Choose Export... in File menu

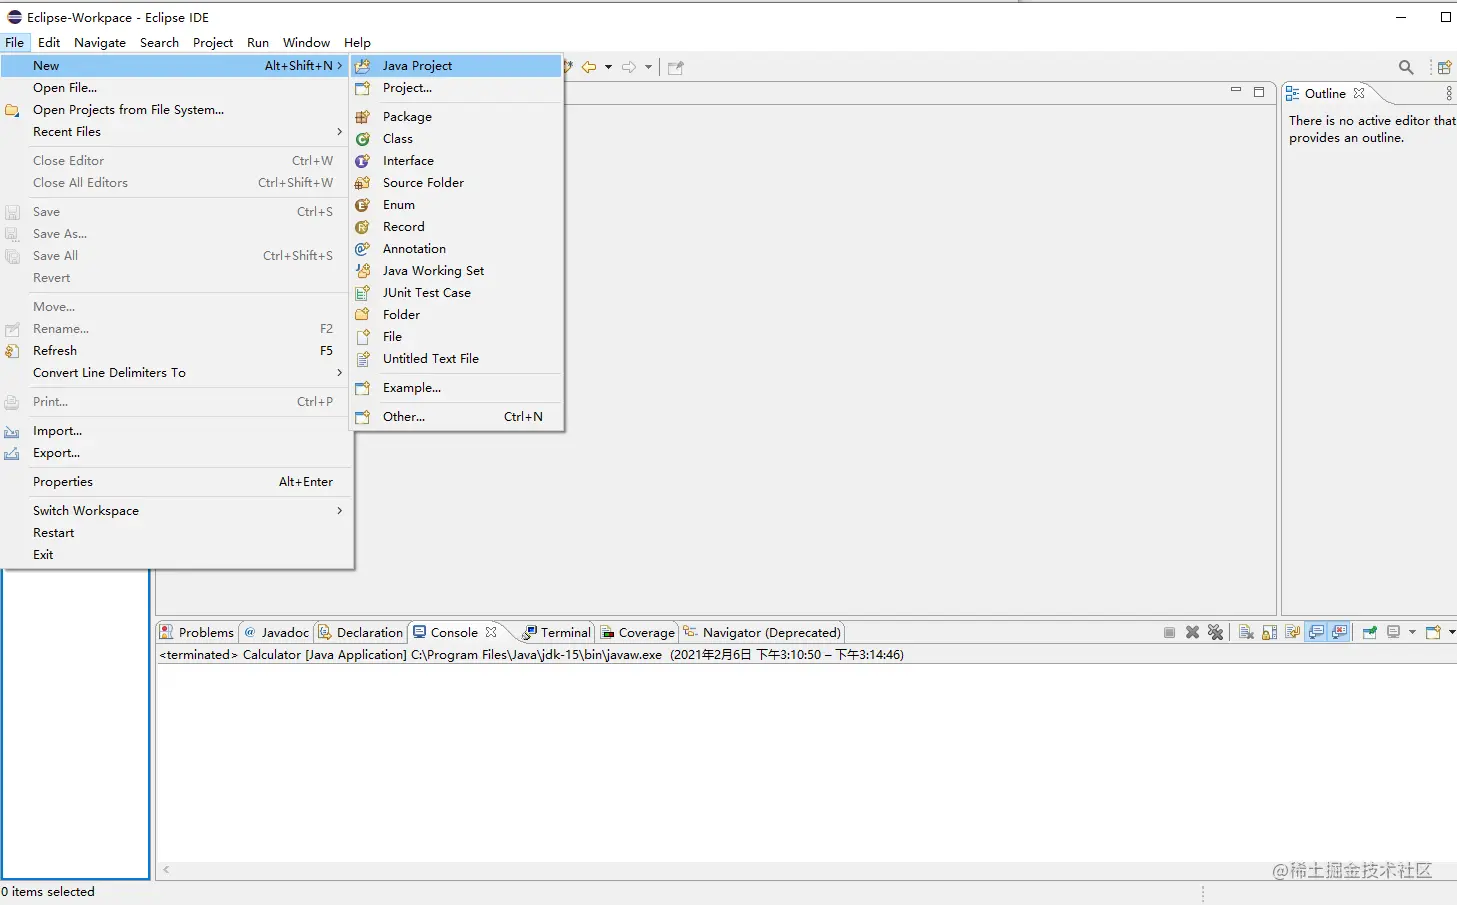tap(176, 452)
